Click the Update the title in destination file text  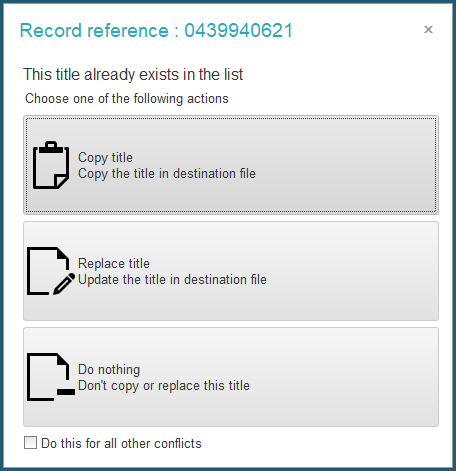point(172,280)
